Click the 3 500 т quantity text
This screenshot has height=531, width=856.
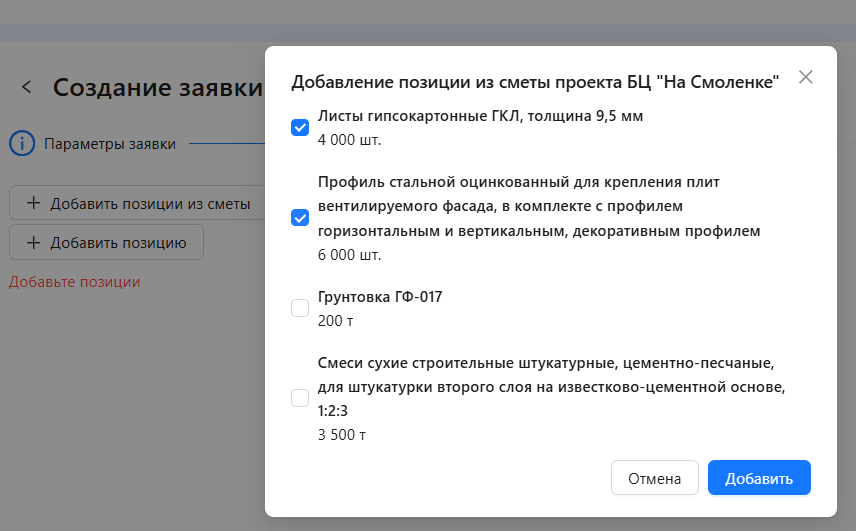point(342,435)
